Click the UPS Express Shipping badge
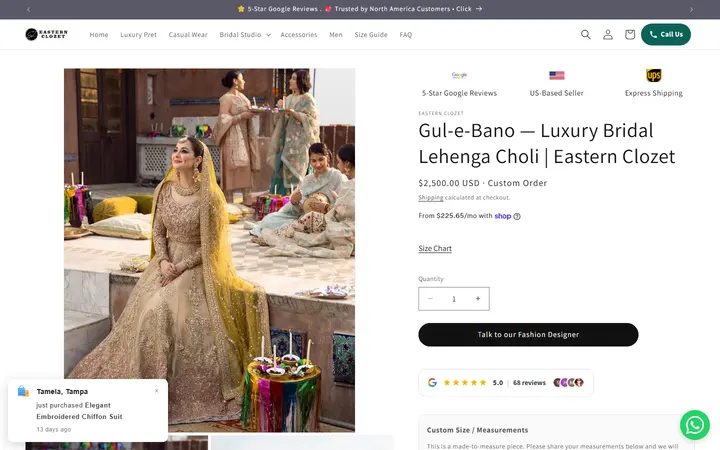Viewport: 720px width, 450px height. pos(653,75)
